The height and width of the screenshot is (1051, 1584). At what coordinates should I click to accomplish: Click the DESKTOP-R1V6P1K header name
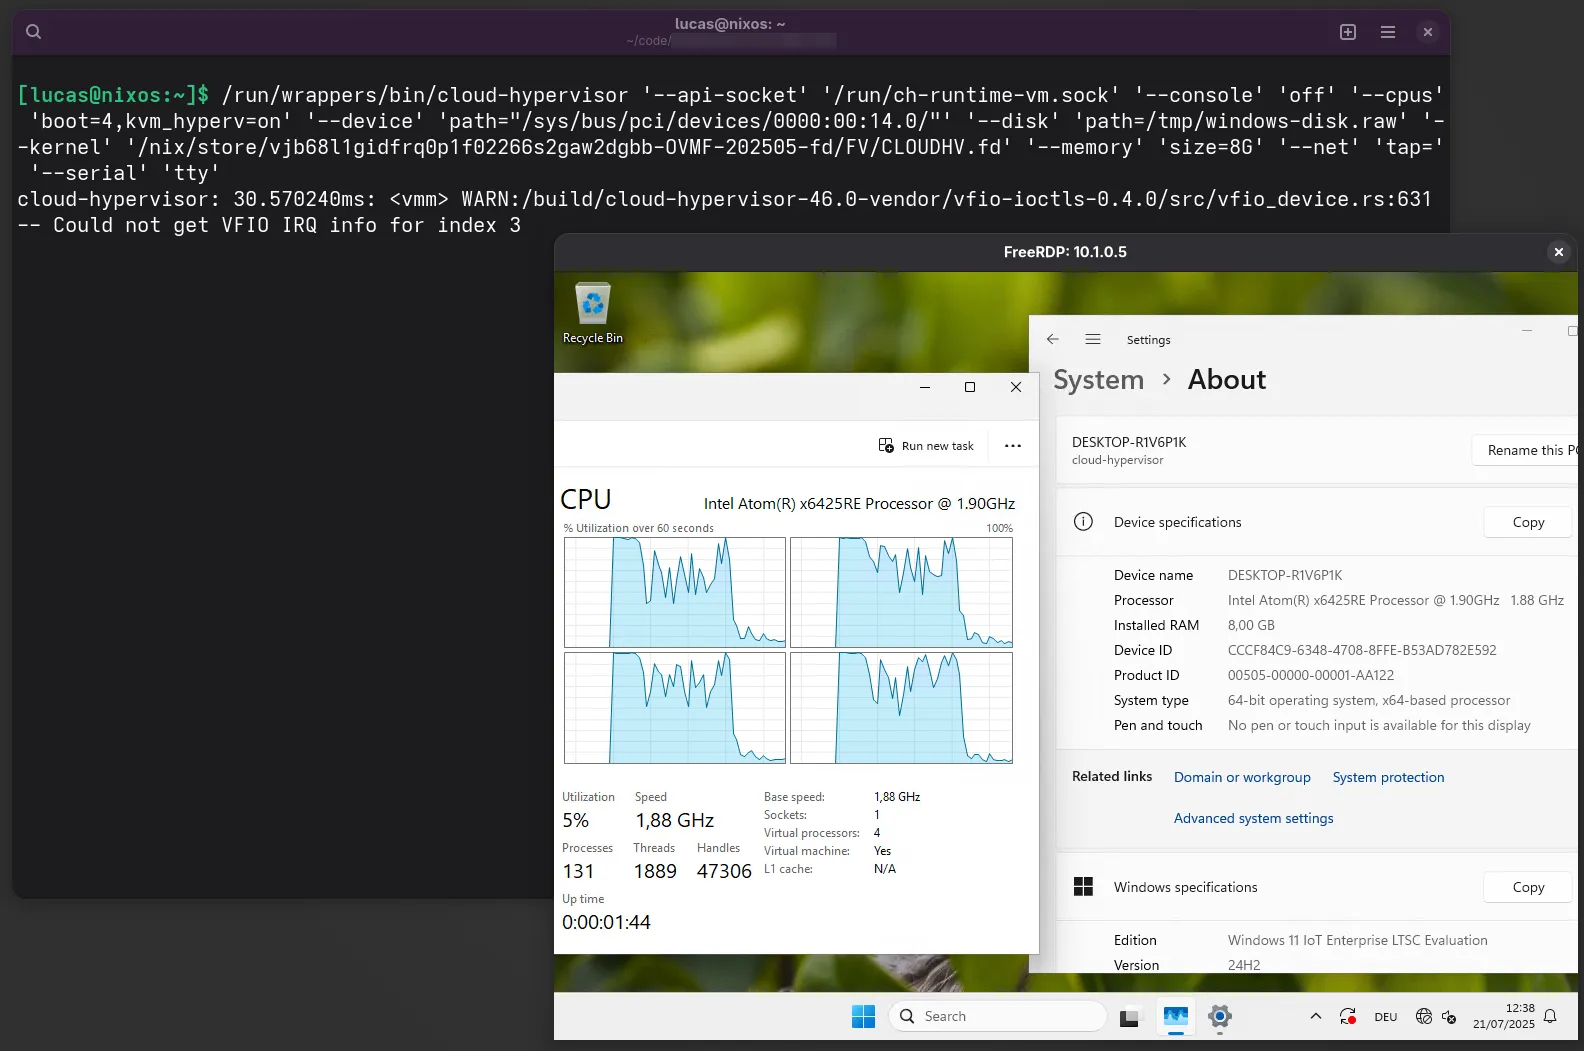tap(1129, 442)
